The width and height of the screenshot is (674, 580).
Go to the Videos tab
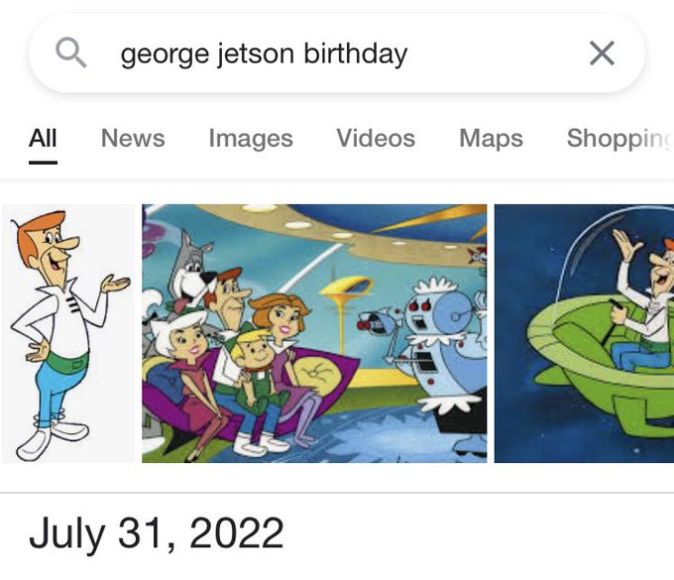point(375,138)
